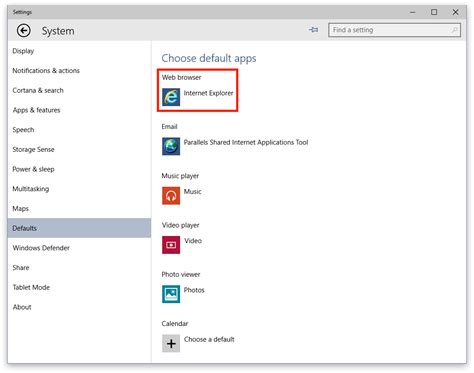Click the Choose default apps heading
The height and width of the screenshot is (373, 474).
[209, 58]
